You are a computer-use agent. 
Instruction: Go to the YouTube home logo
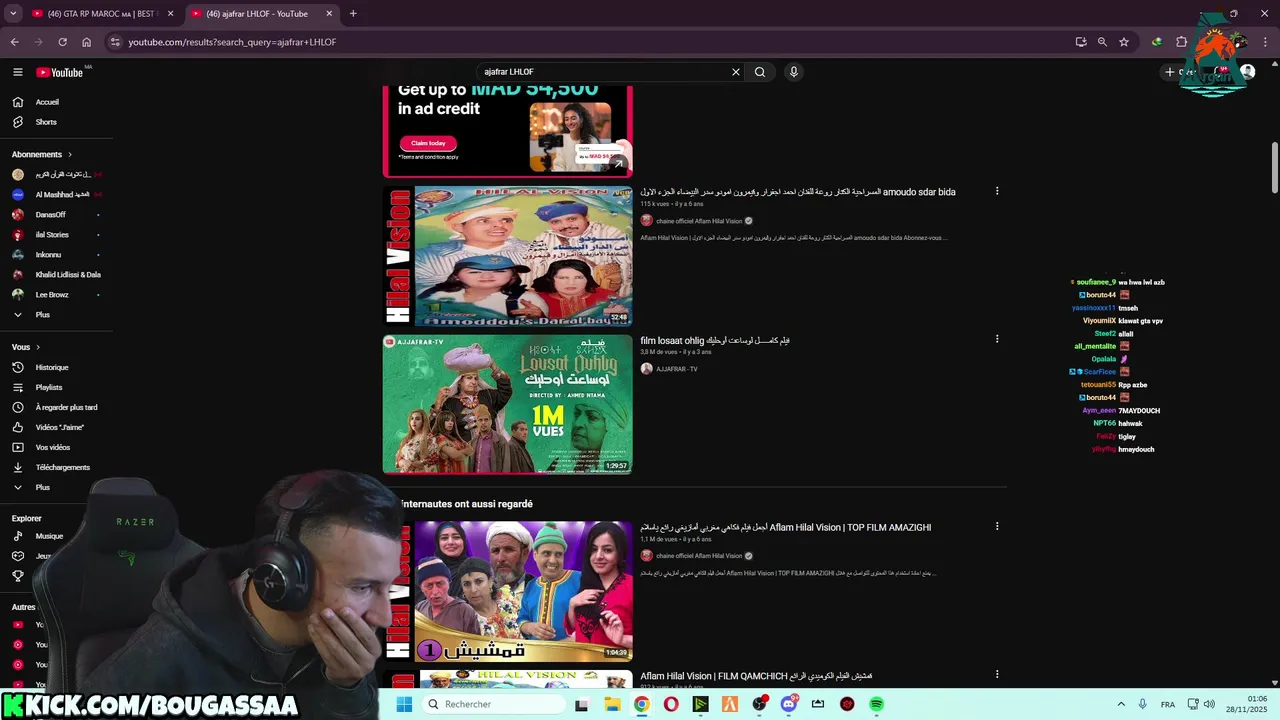point(60,72)
